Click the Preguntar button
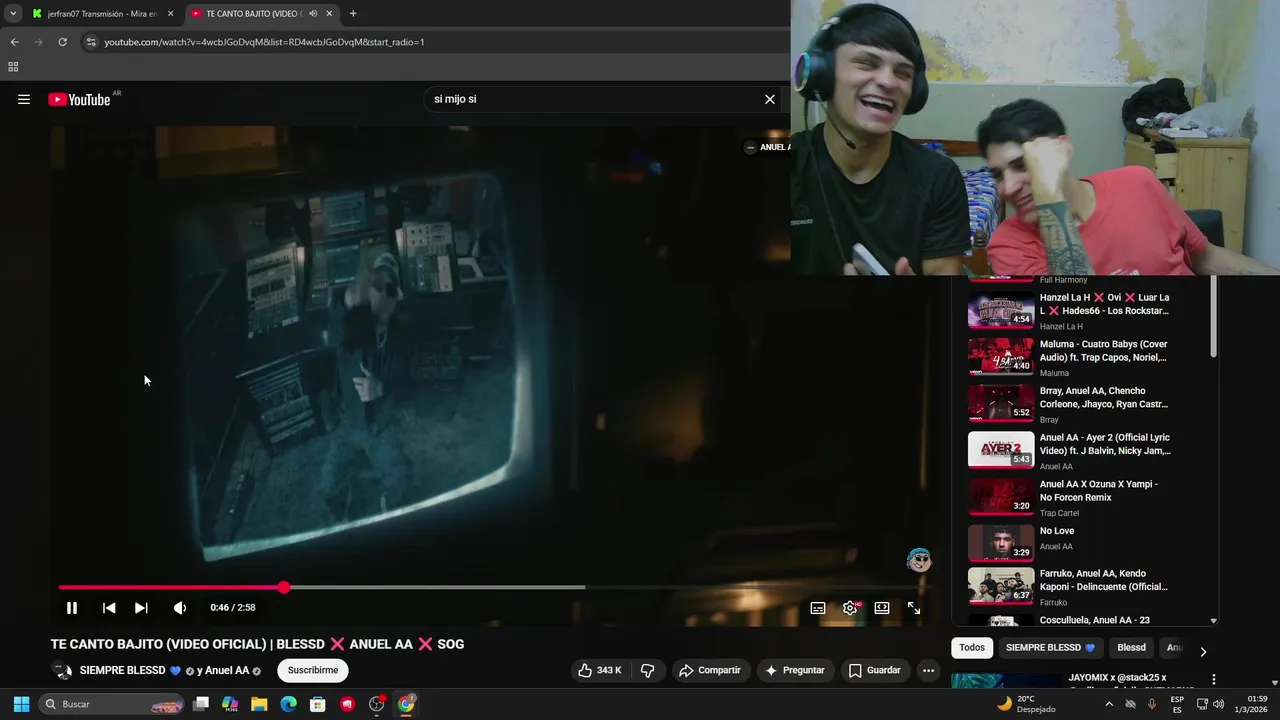This screenshot has height=720, width=1280. coord(794,670)
